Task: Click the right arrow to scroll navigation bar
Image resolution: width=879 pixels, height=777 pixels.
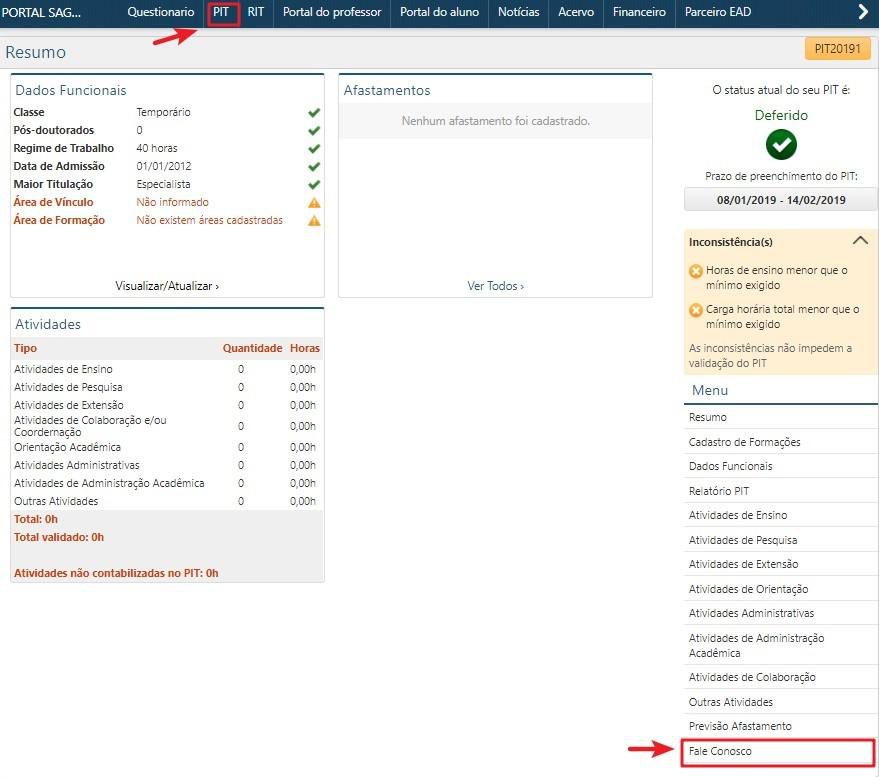Action: [863, 12]
